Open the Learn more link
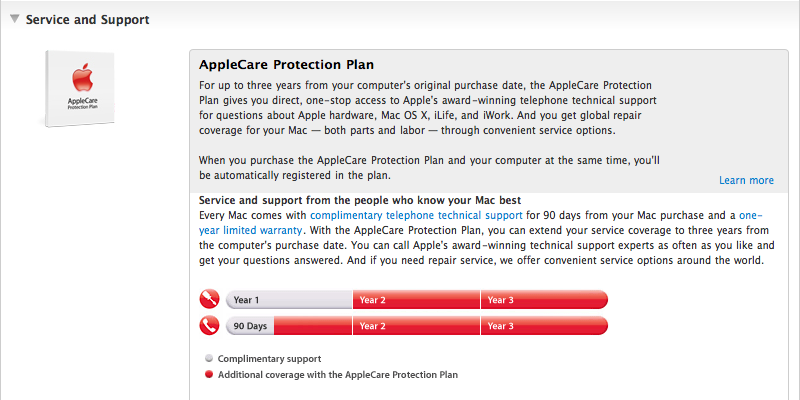 tap(745, 180)
